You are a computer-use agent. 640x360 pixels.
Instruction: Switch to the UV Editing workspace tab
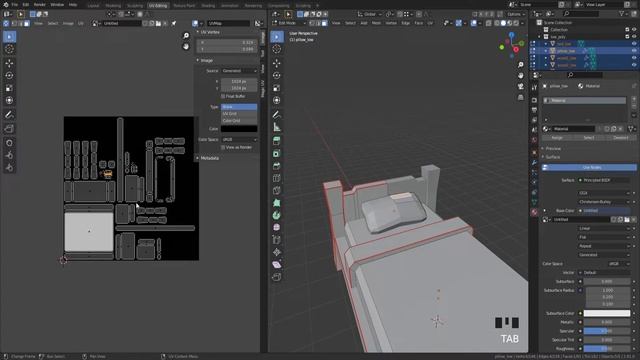158,6
